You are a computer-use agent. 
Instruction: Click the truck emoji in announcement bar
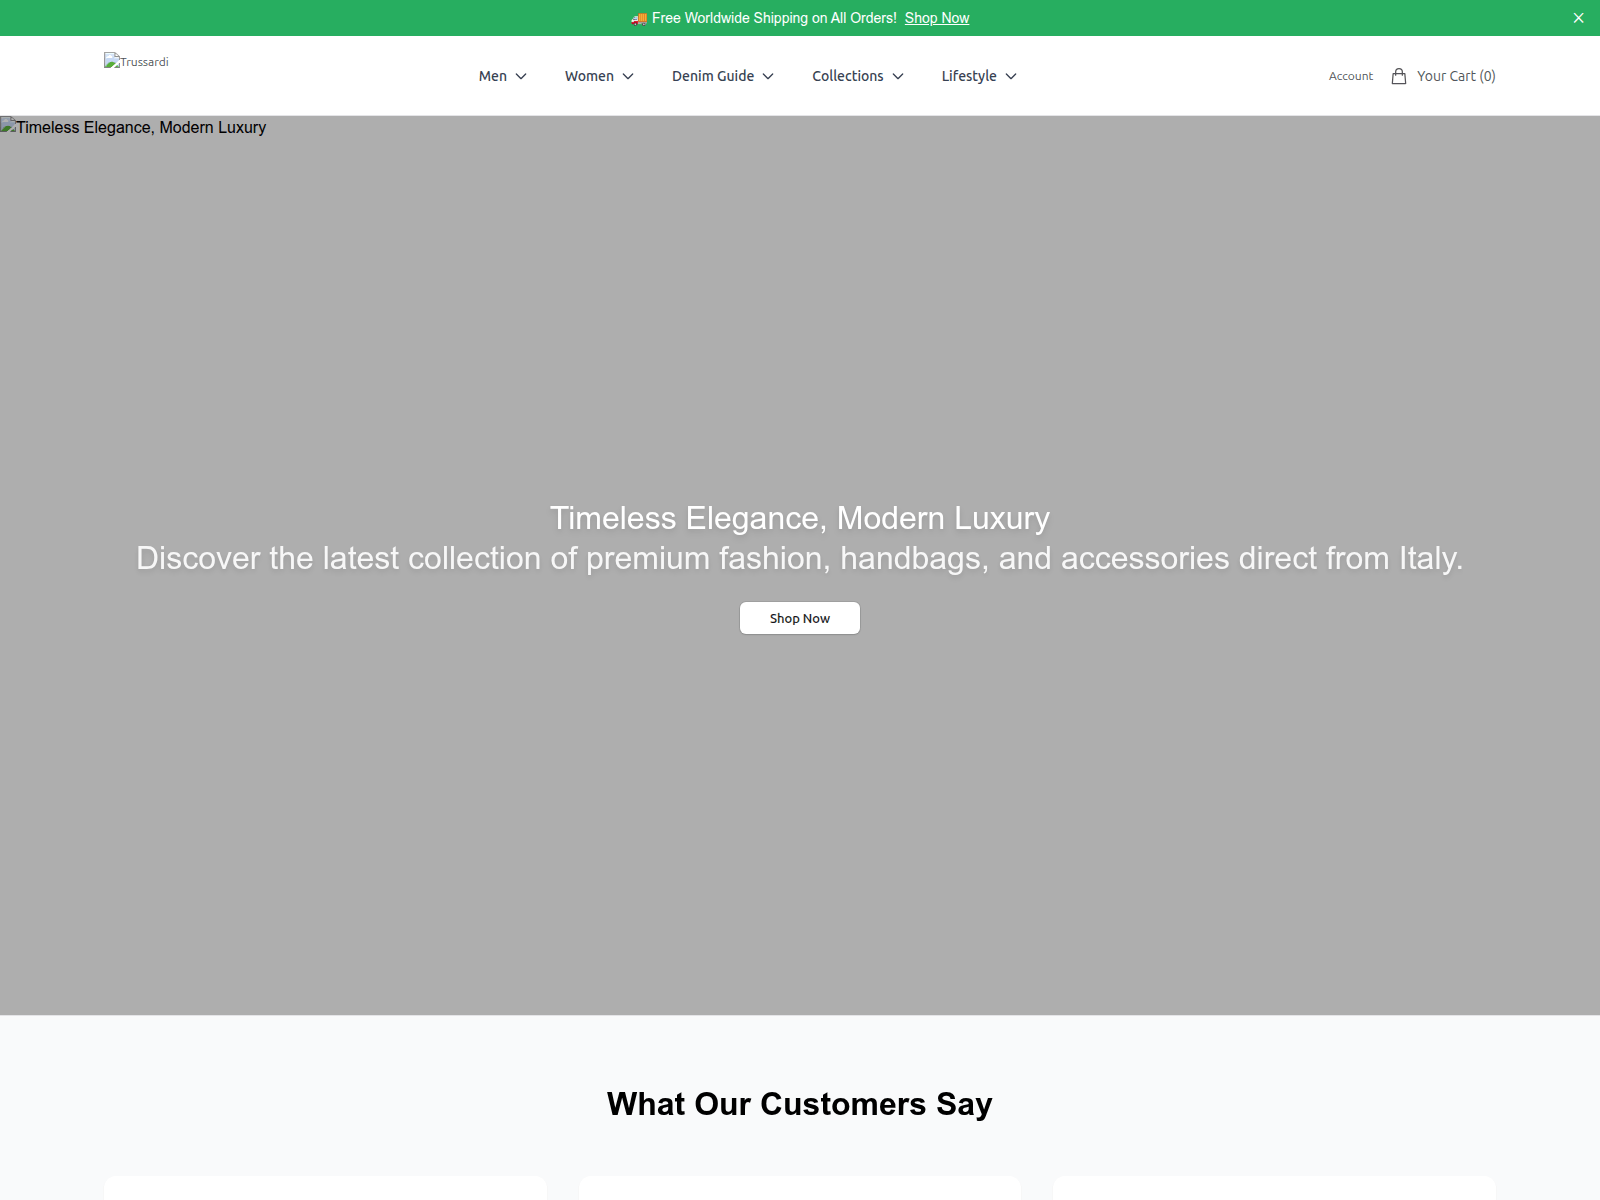coord(639,18)
